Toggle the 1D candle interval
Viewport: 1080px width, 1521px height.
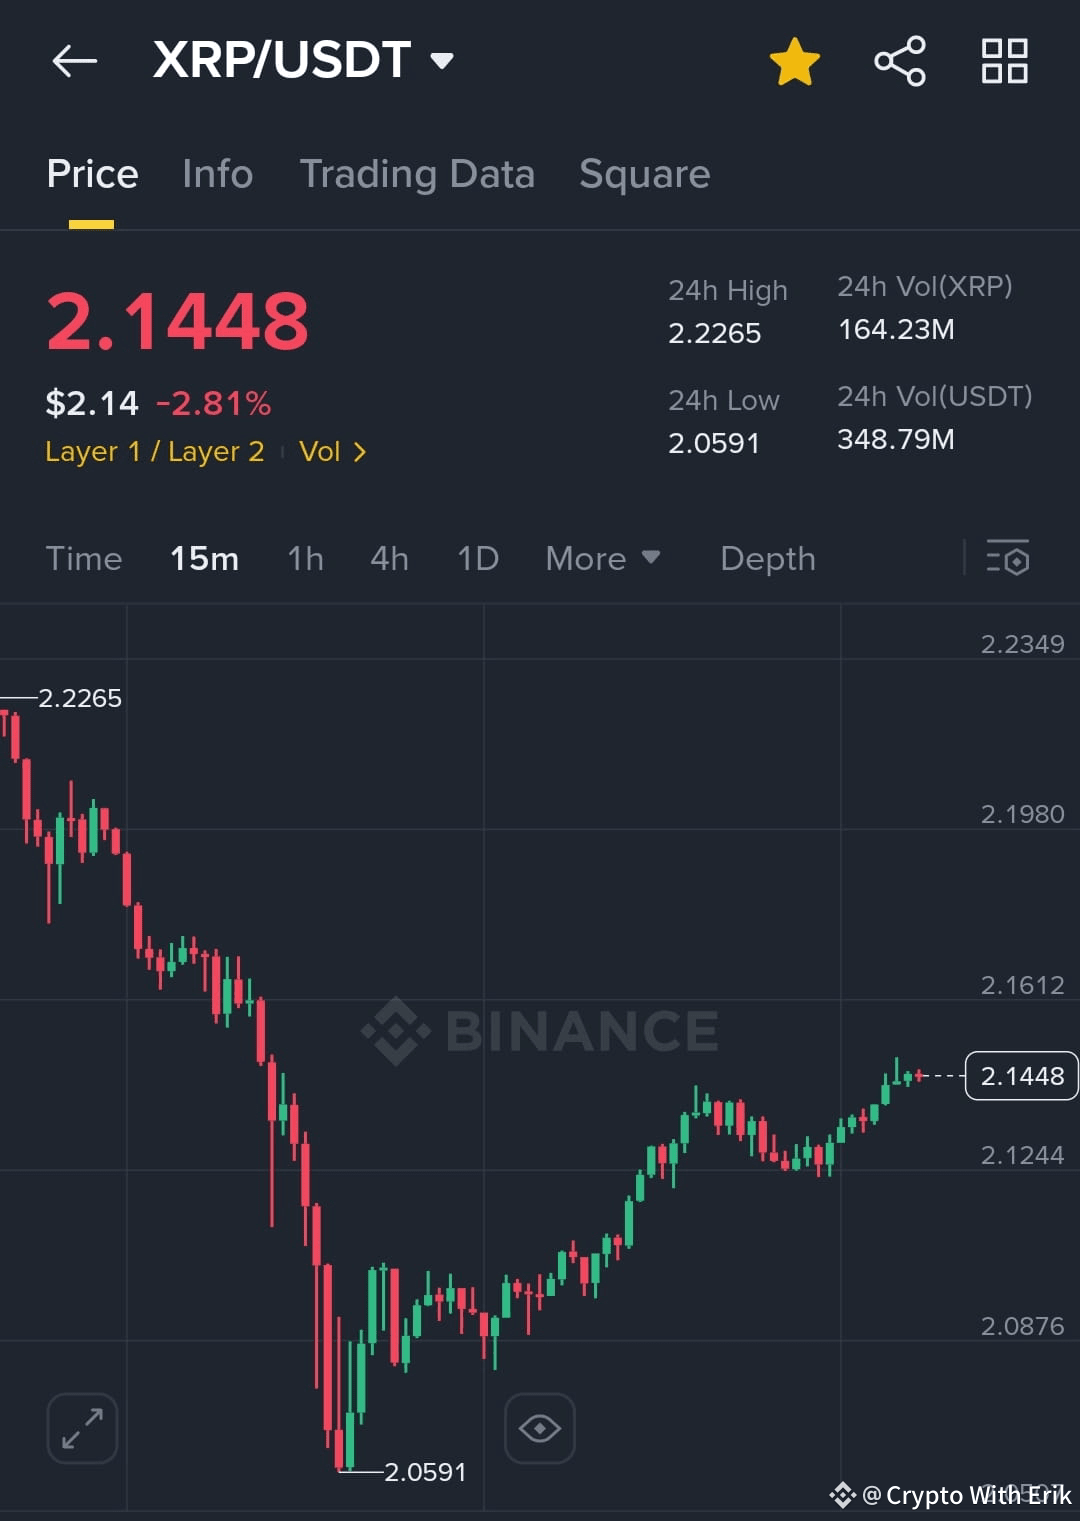477,558
